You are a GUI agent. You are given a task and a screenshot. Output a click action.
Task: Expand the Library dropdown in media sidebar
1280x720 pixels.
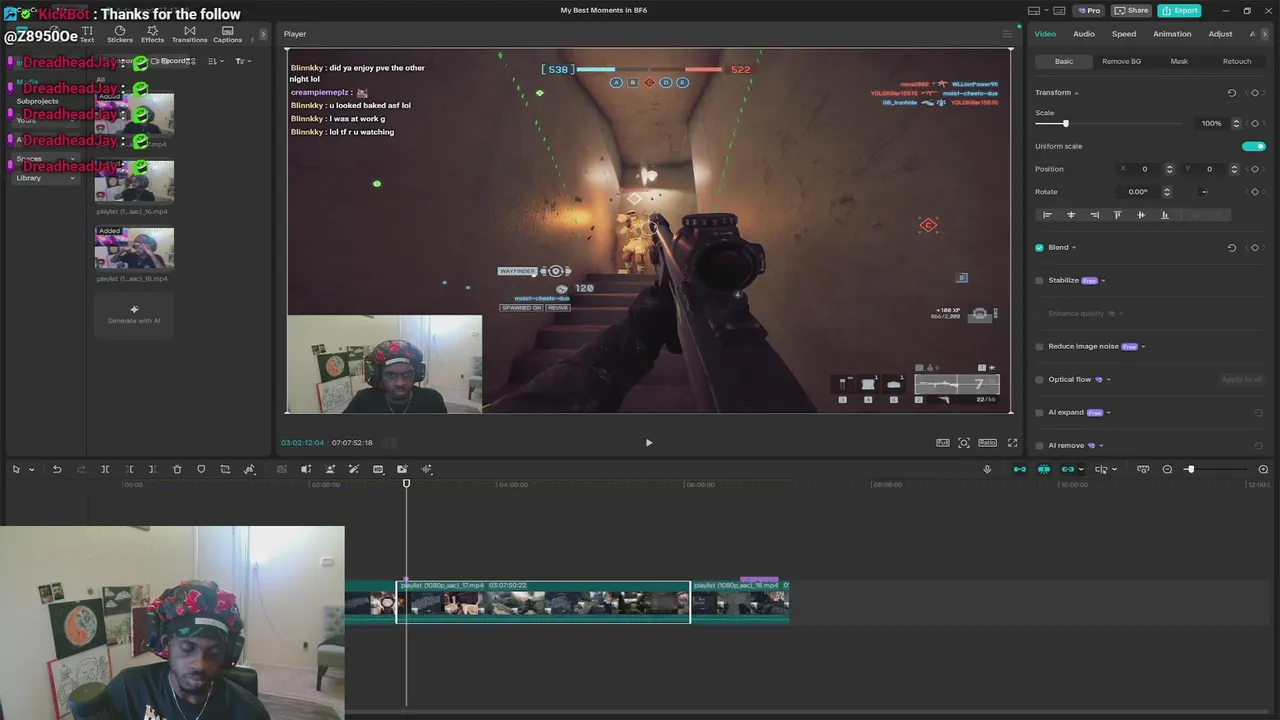[x=73, y=178]
